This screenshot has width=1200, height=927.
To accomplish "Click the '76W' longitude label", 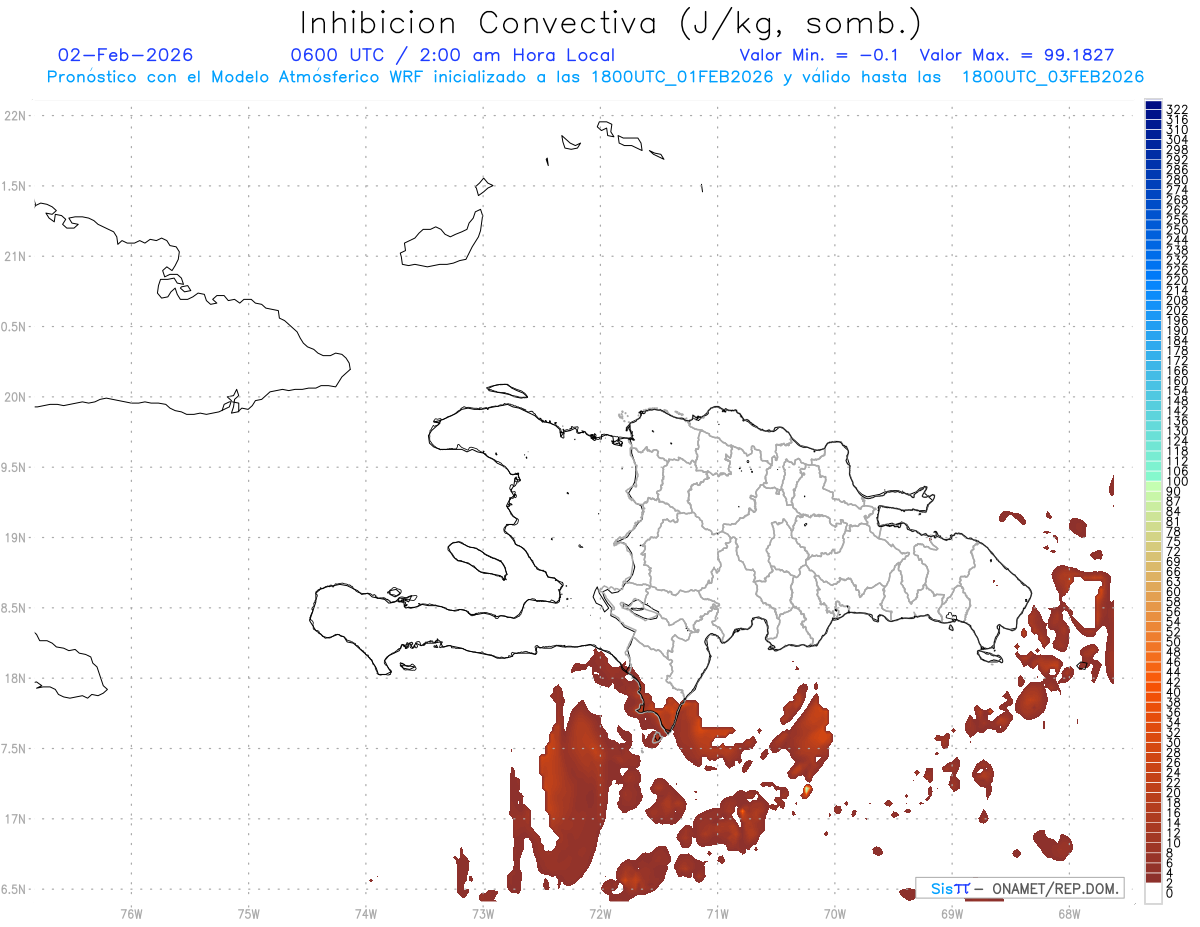I will click(131, 912).
